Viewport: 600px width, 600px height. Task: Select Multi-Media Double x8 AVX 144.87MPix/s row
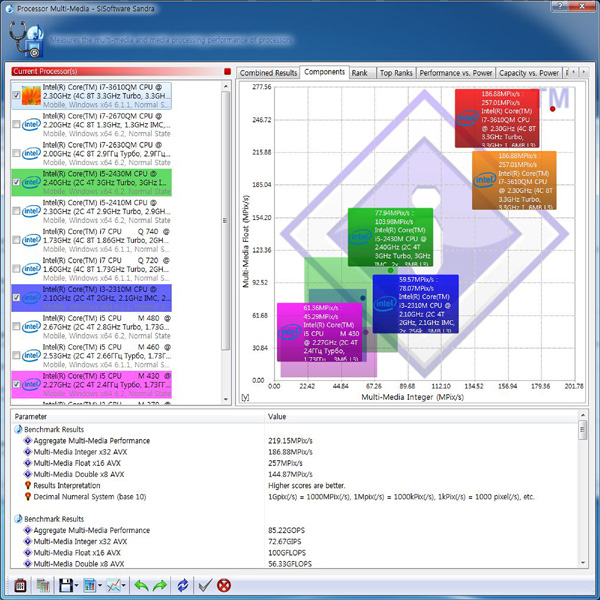click(295, 474)
